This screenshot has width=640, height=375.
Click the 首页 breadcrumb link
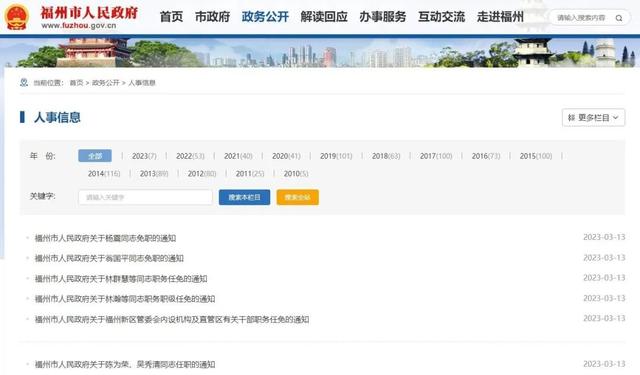click(76, 83)
